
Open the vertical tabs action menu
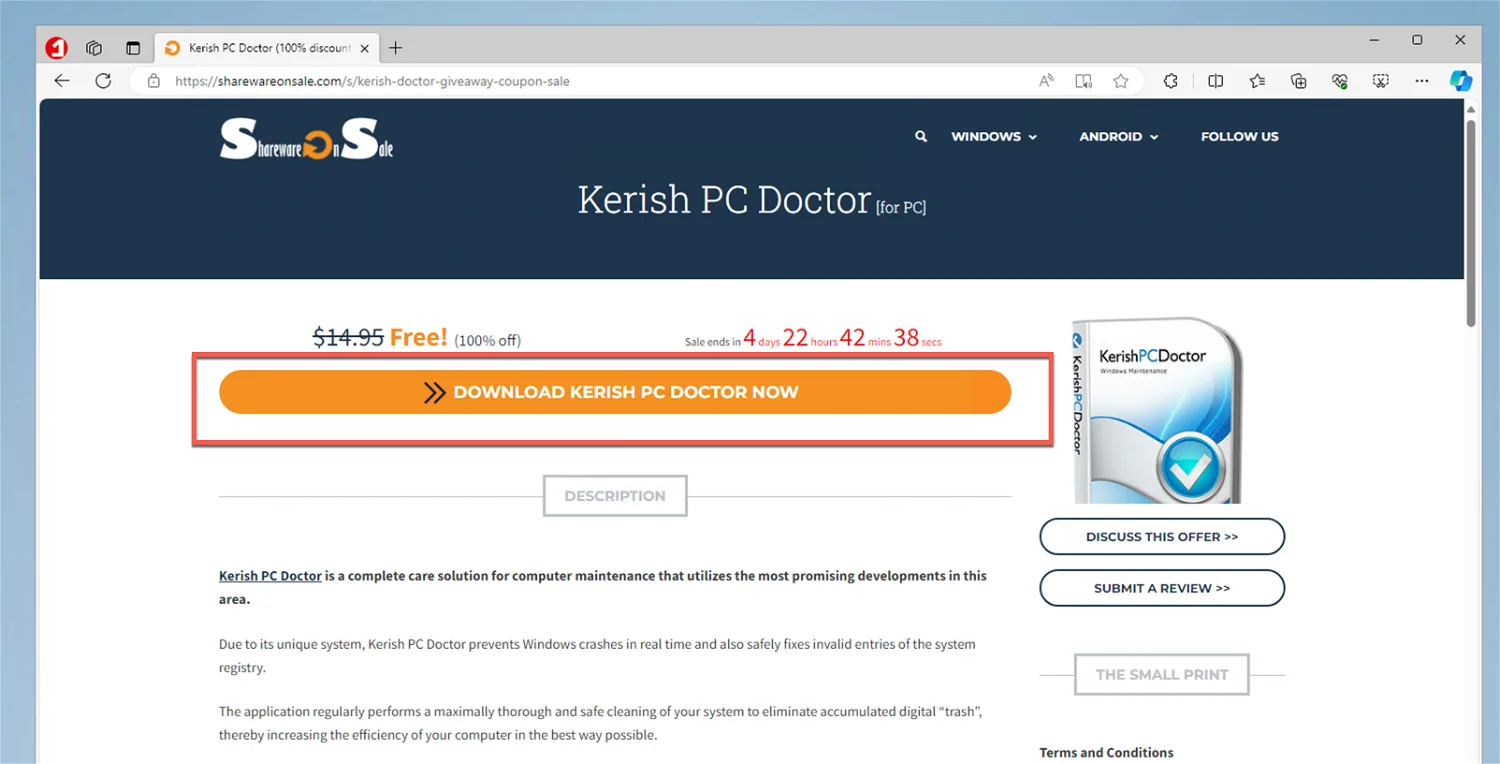tap(133, 48)
